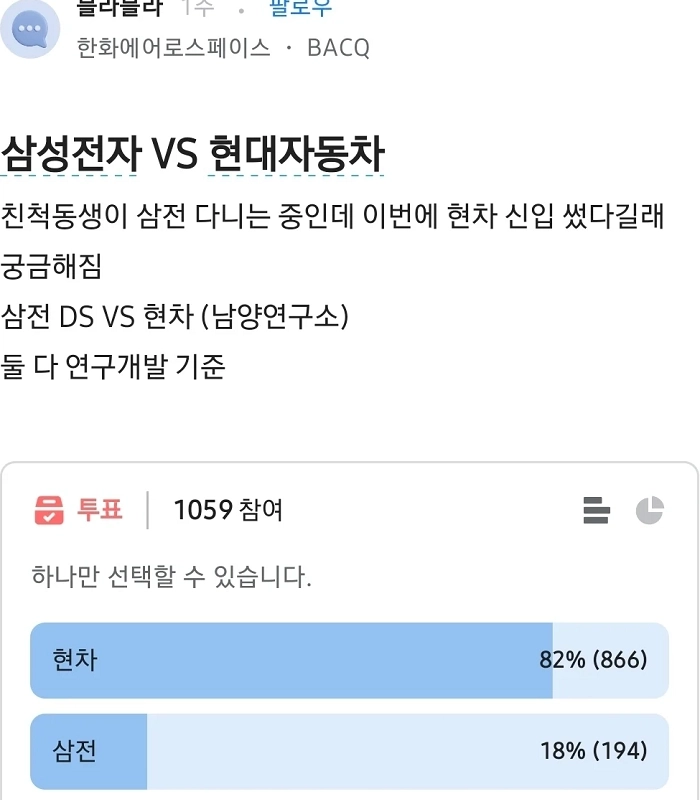
Task: Open the 현대자동차 keyword in title
Action: (296, 155)
